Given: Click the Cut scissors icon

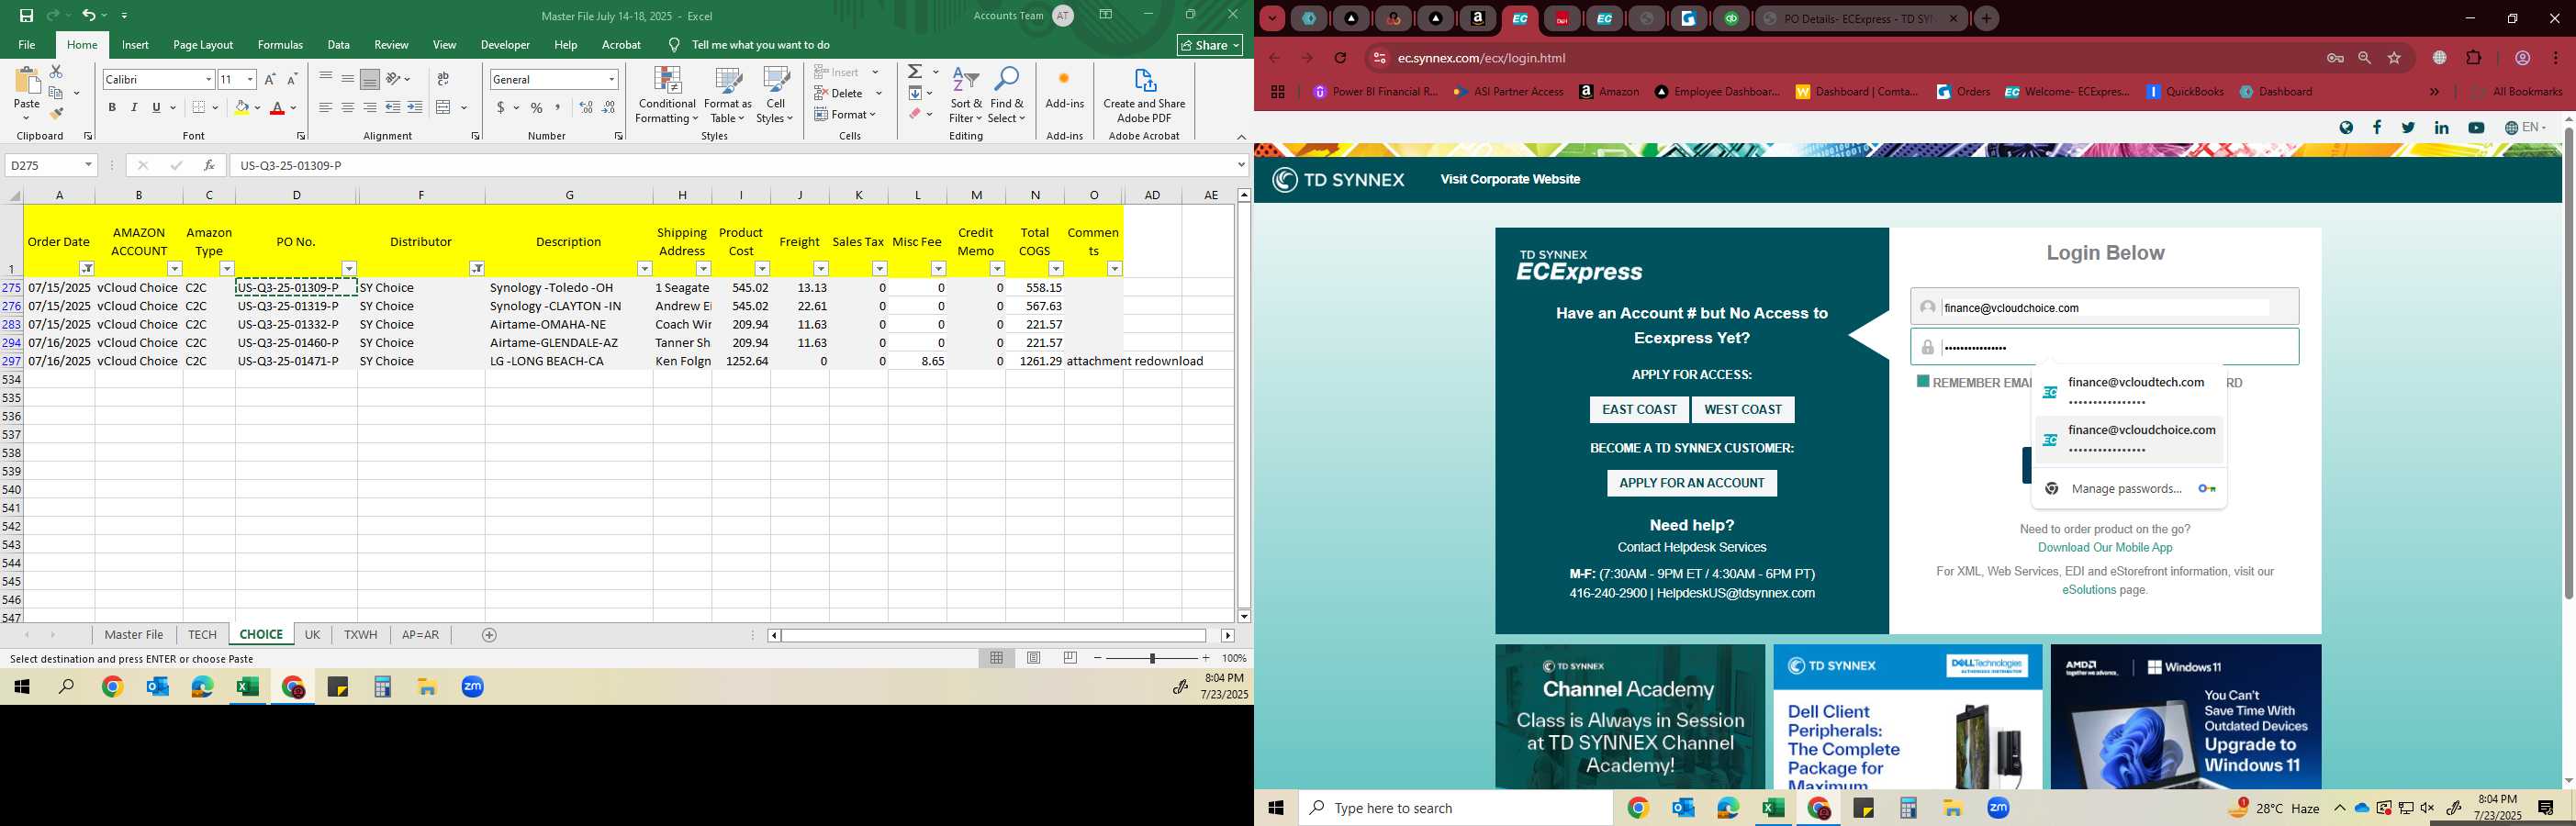Looking at the screenshot, I should pos(57,71).
